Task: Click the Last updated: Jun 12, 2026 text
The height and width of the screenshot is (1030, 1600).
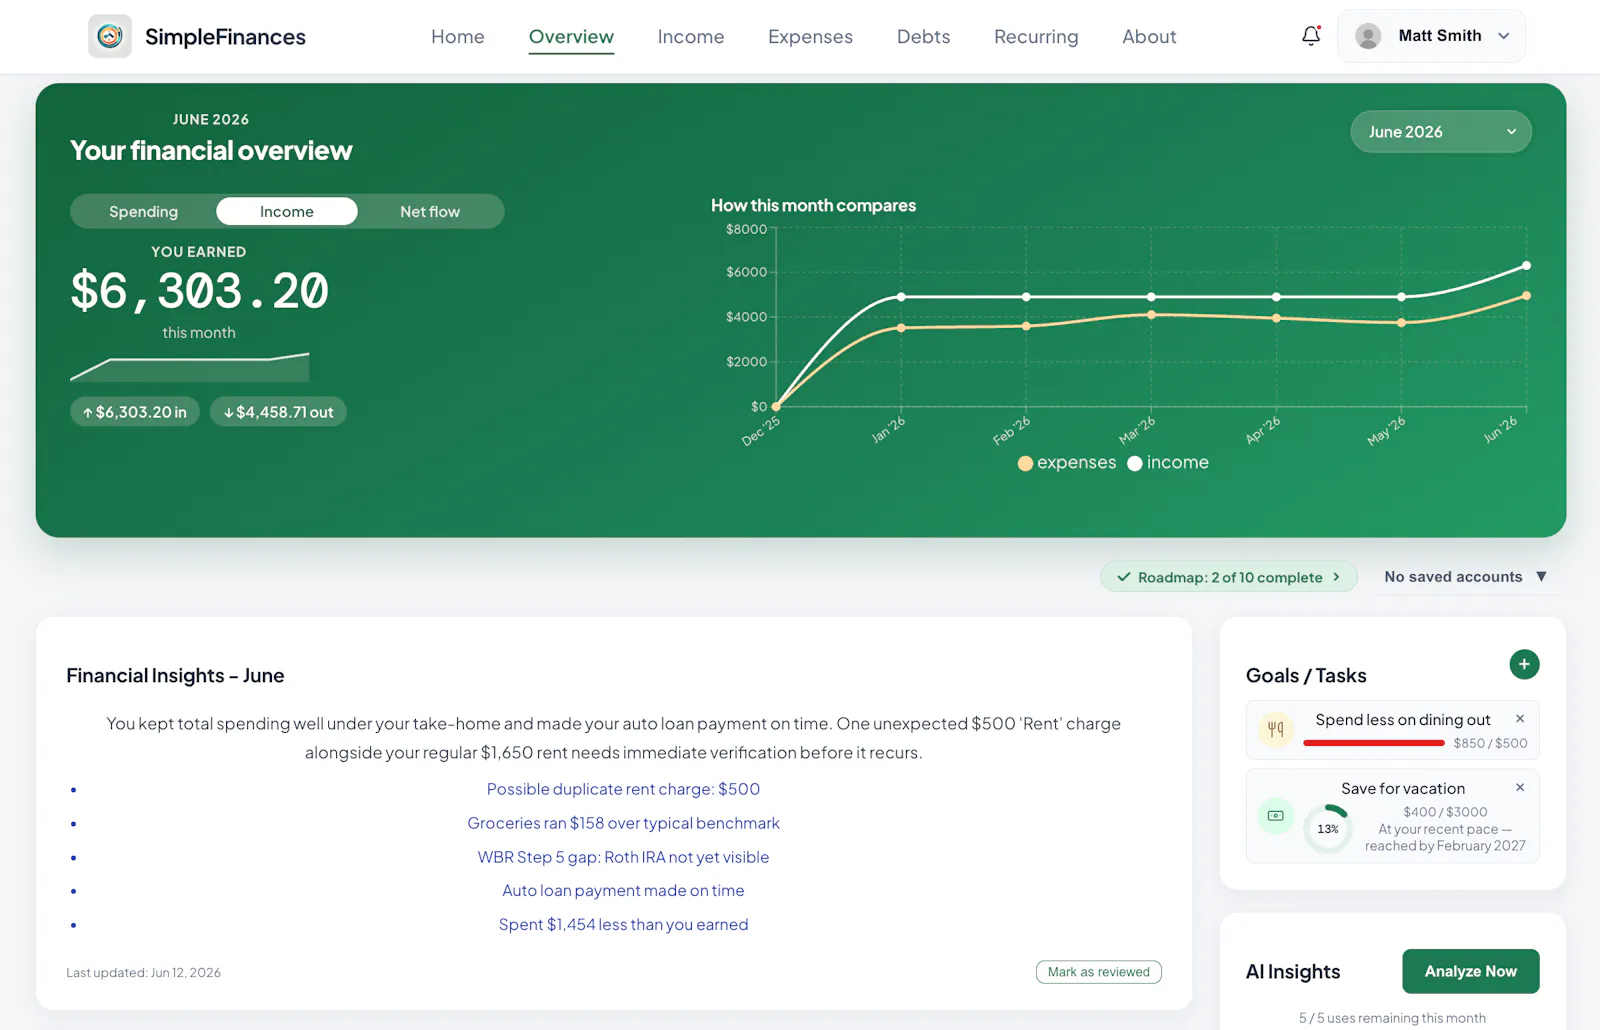Action: [143, 972]
